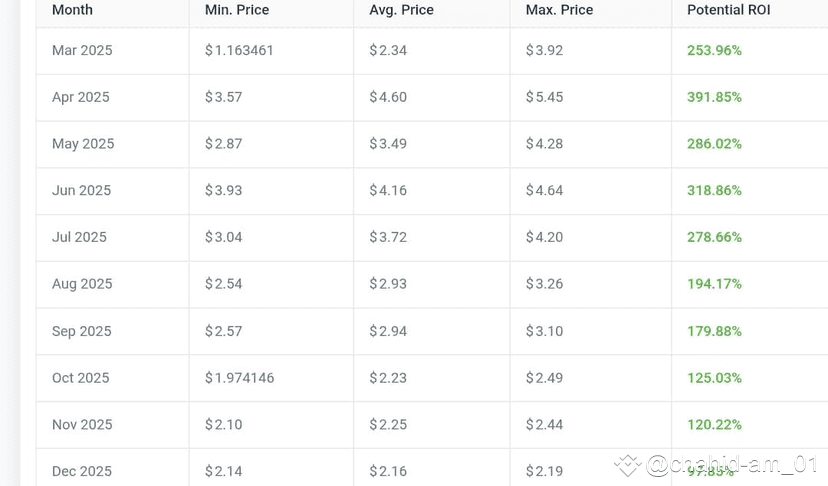Select the $1.163461 minimum price cell
Viewport: 828px width, 486px height.
tap(239, 50)
